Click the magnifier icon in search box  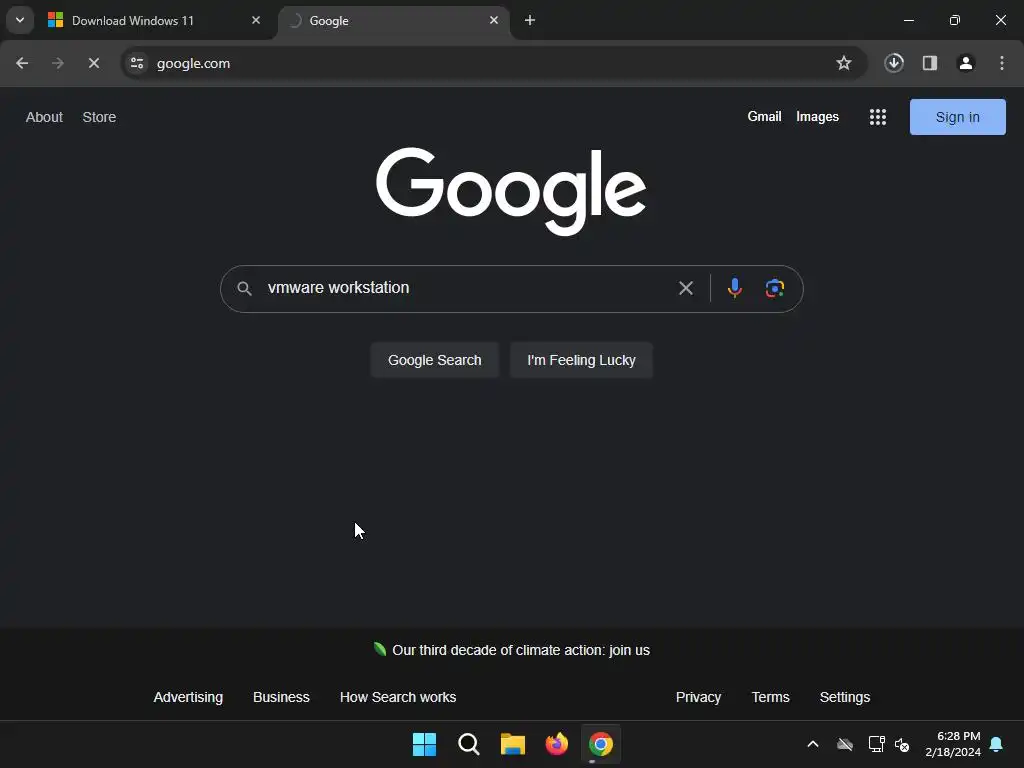point(244,289)
